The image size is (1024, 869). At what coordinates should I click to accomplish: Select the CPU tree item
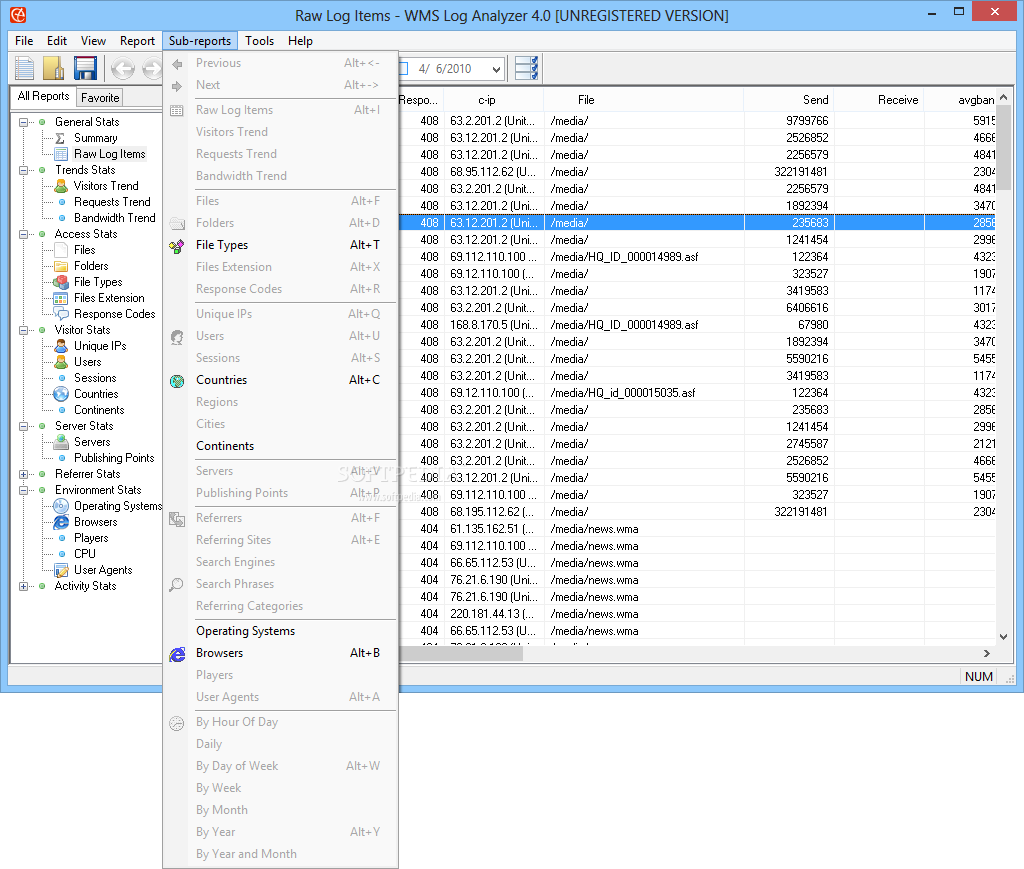[85, 554]
